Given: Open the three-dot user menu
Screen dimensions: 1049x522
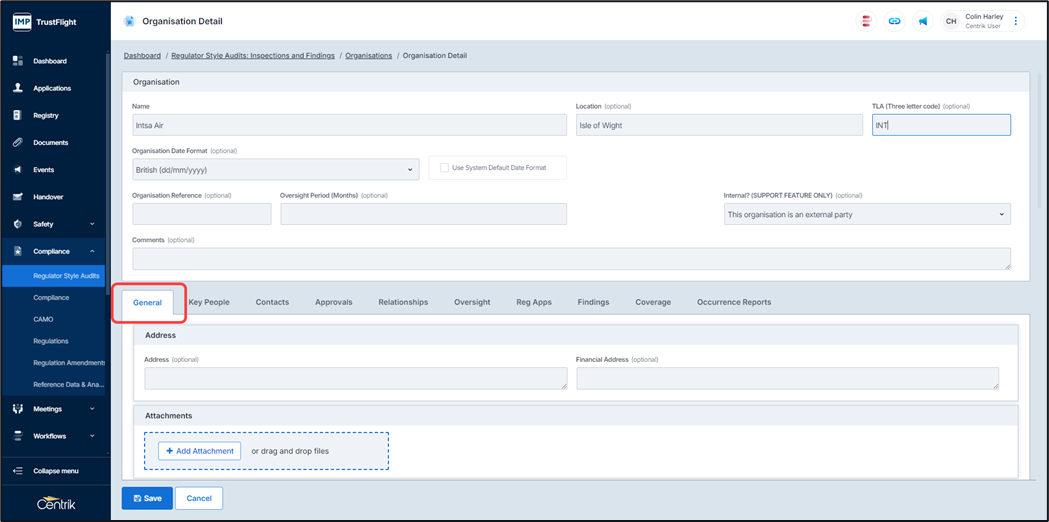Looking at the screenshot, I should pos(1016,21).
